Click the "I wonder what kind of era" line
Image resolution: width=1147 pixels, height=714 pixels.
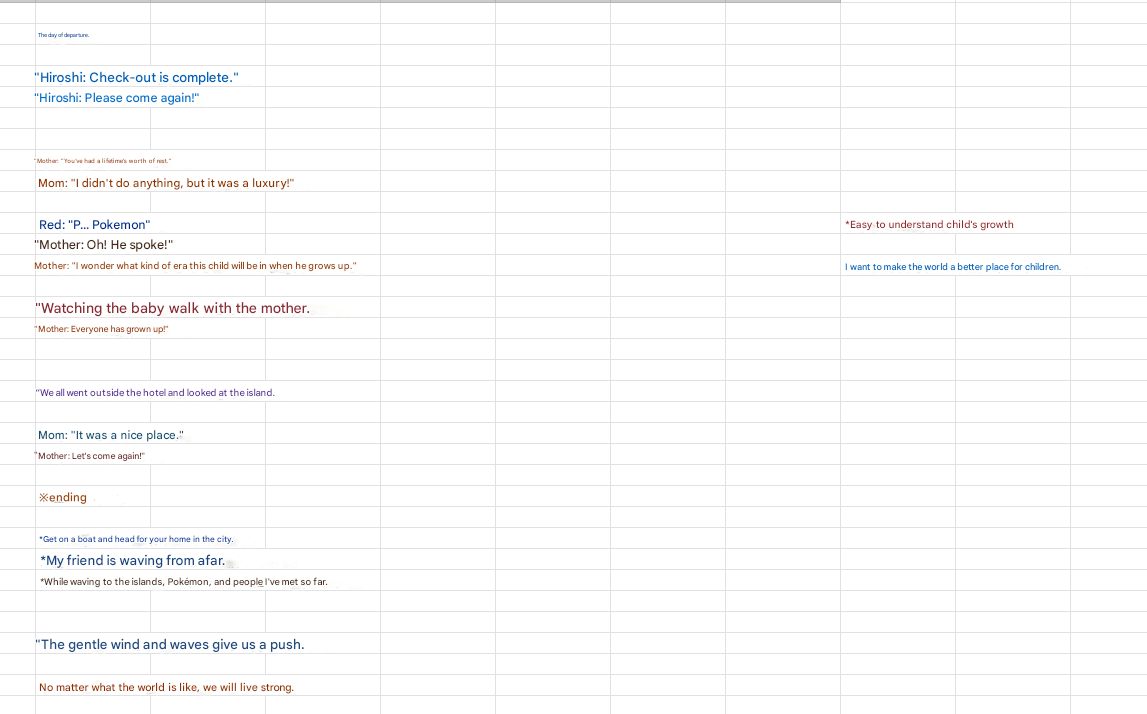195,266
